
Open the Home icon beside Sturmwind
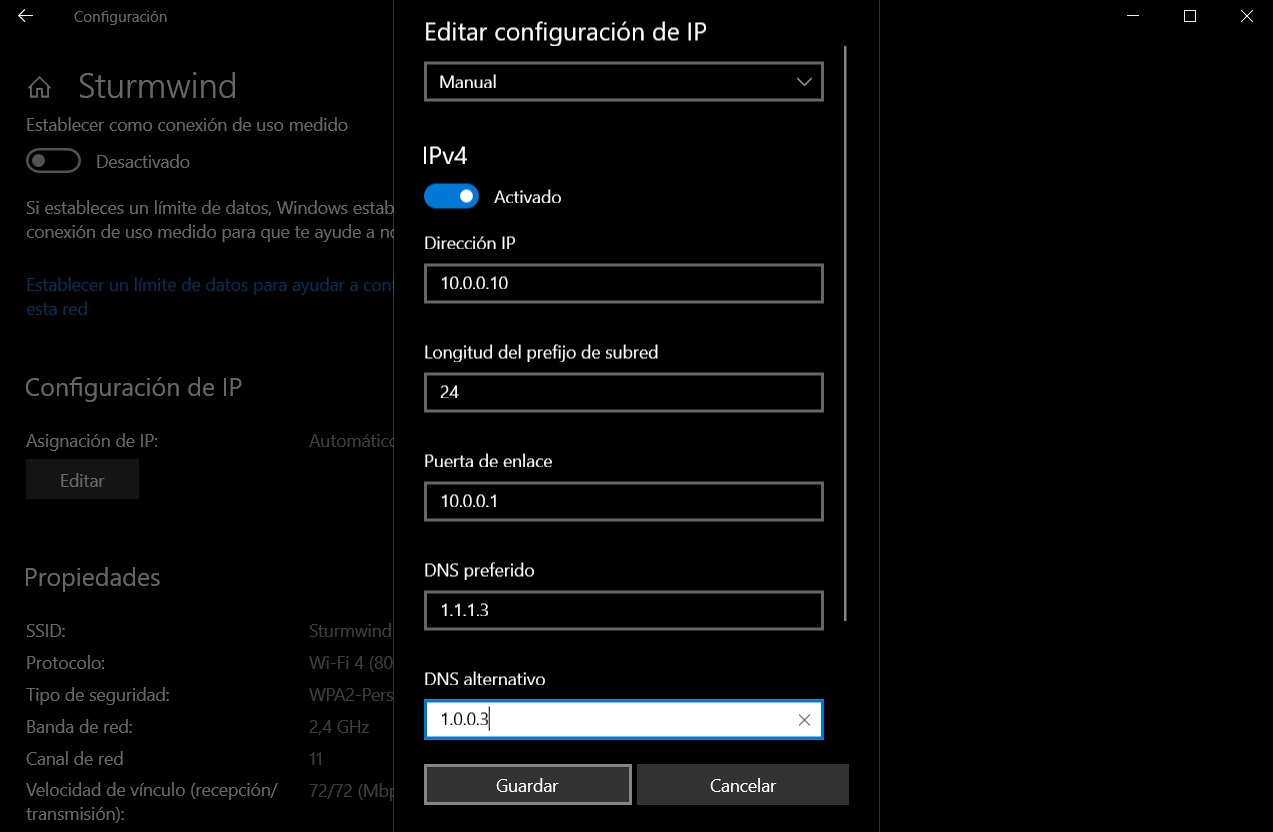pos(39,88)
